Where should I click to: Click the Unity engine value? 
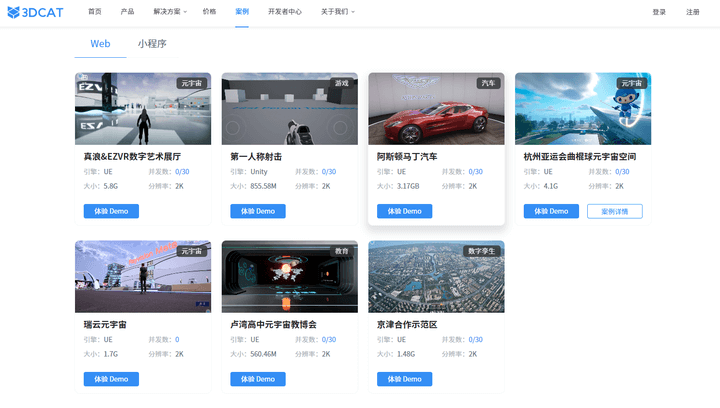(259, 172)
